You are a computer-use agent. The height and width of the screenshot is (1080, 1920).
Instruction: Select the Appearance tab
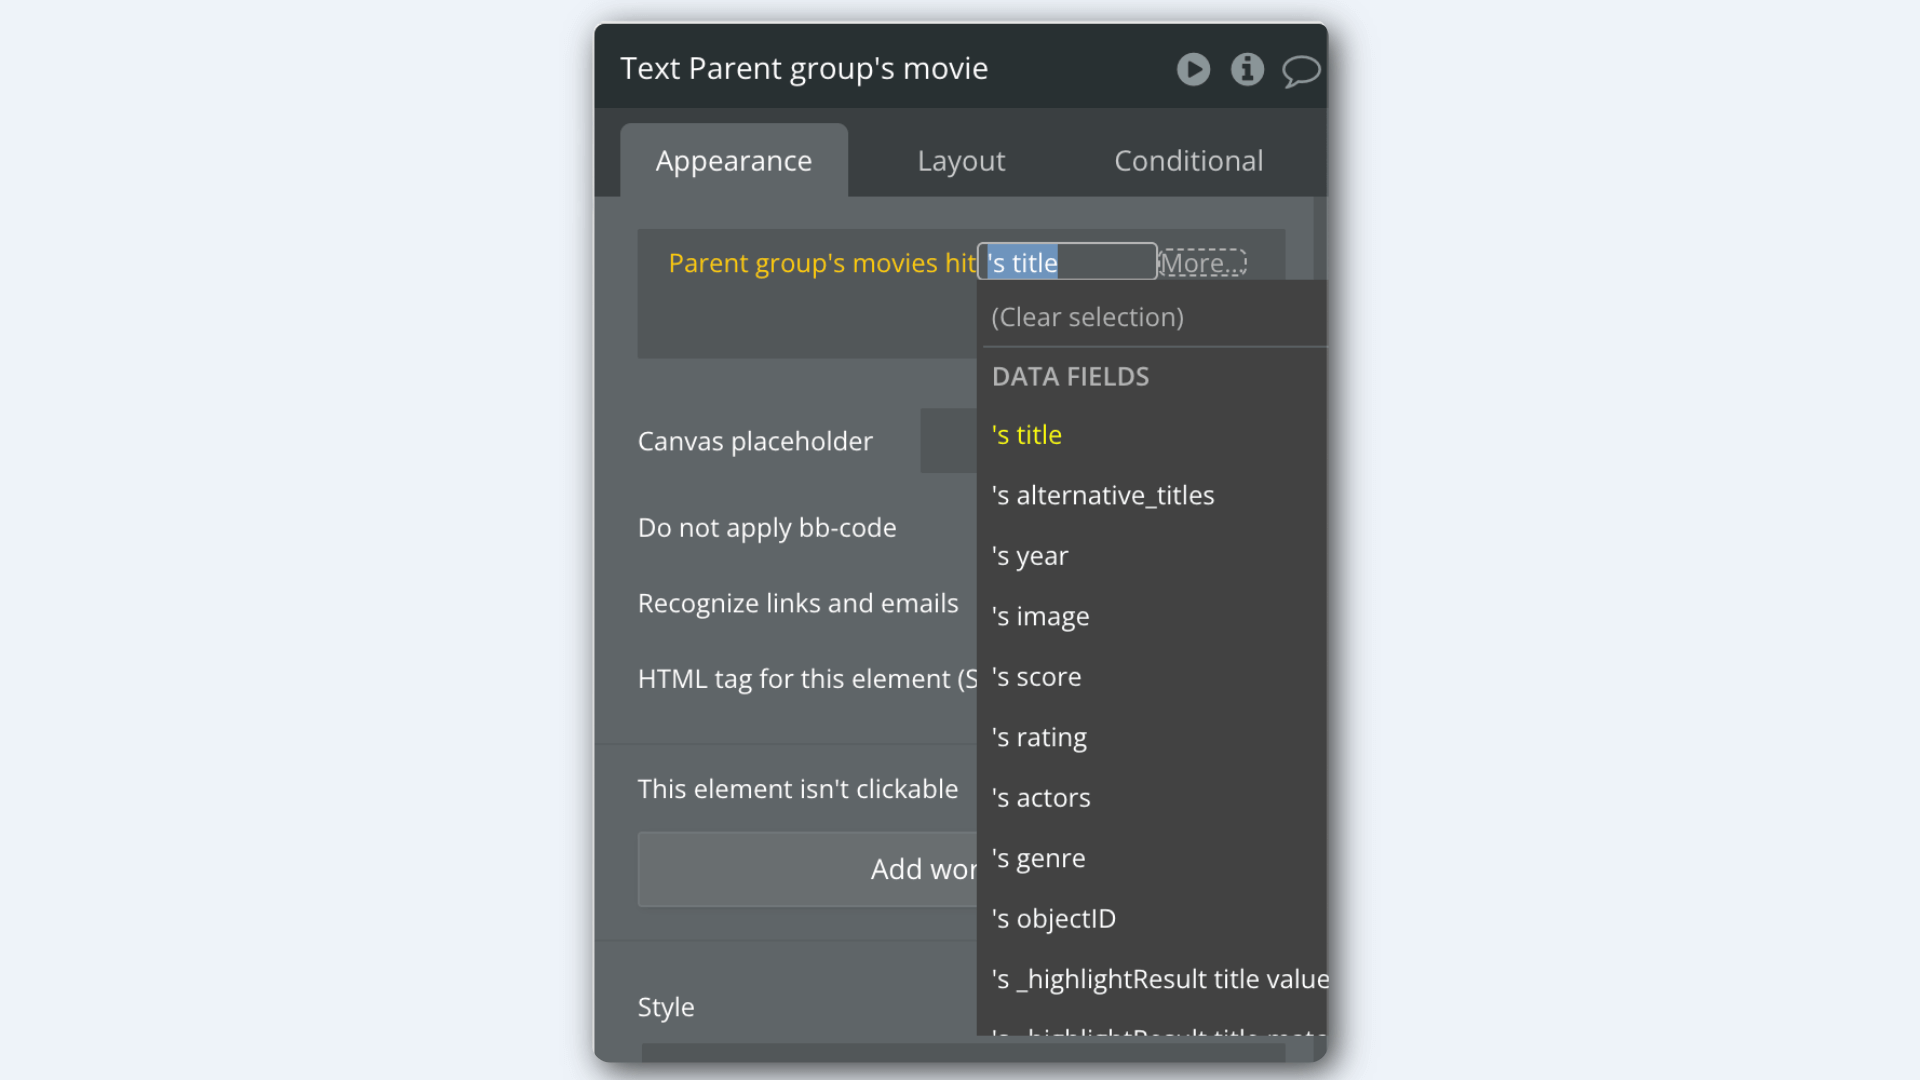pos(733,161)
